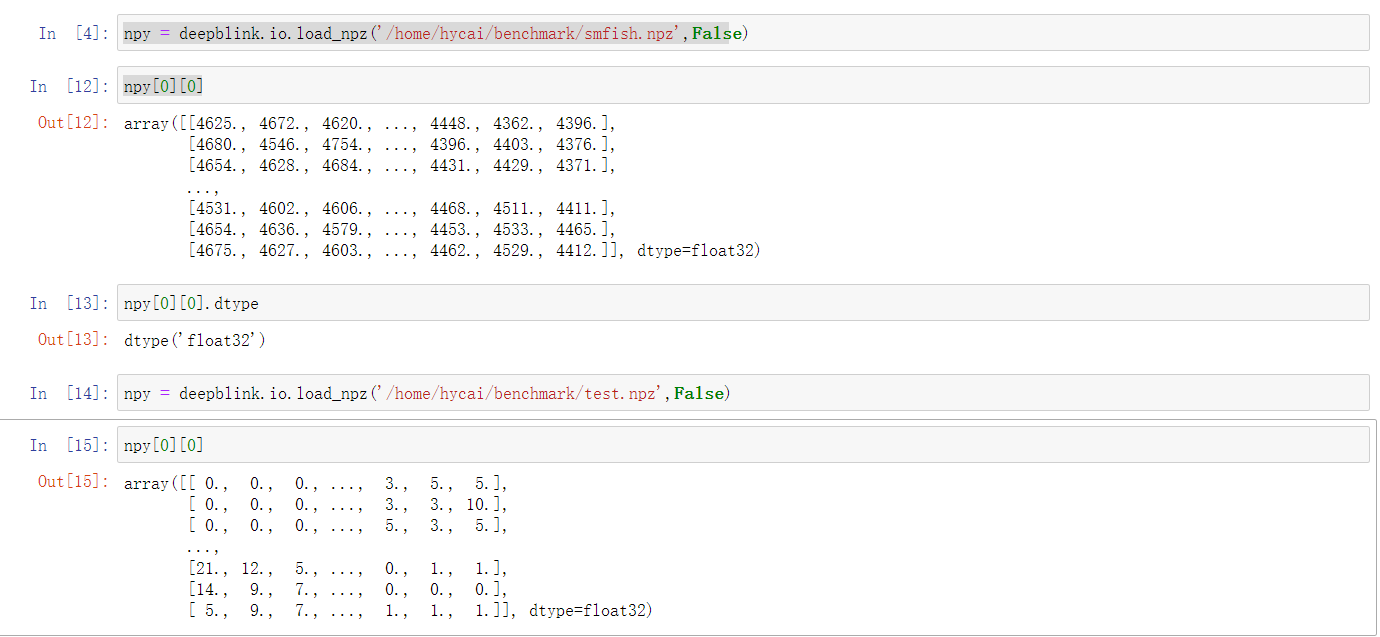Click the load_npz function name in In [14]
The width and height of the screenshot is (1380, 637).
pyautogui.click(x=333, y=392)
